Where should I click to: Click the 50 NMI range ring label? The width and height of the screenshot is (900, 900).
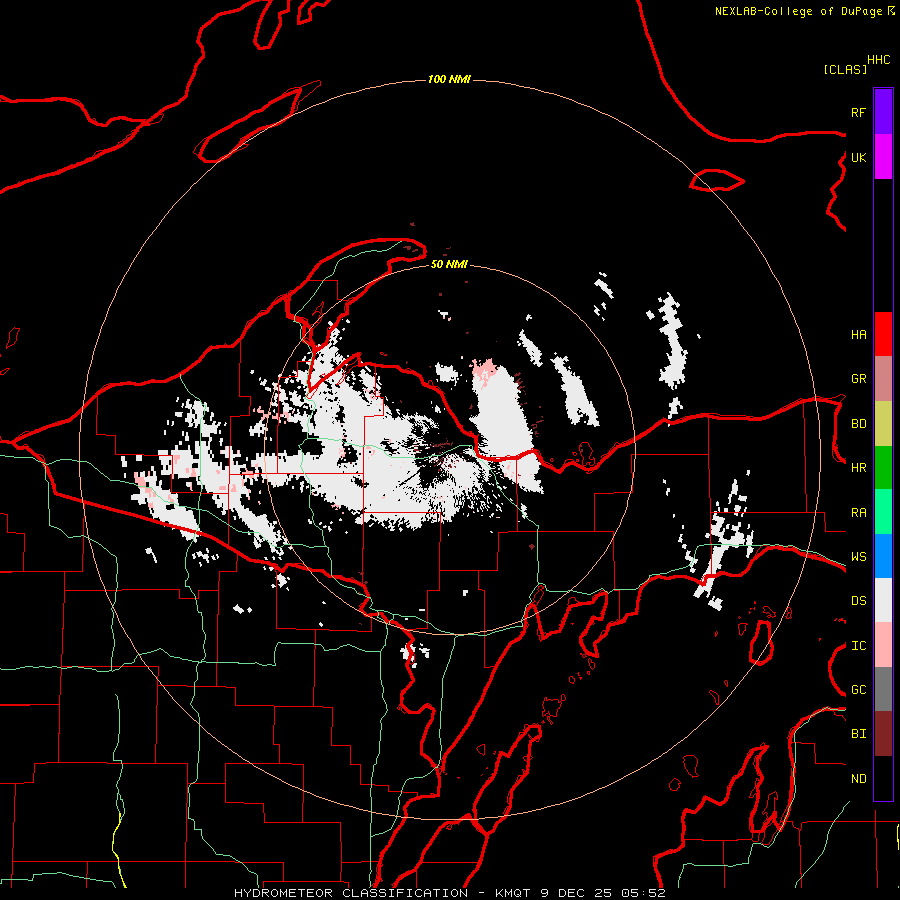449,264
